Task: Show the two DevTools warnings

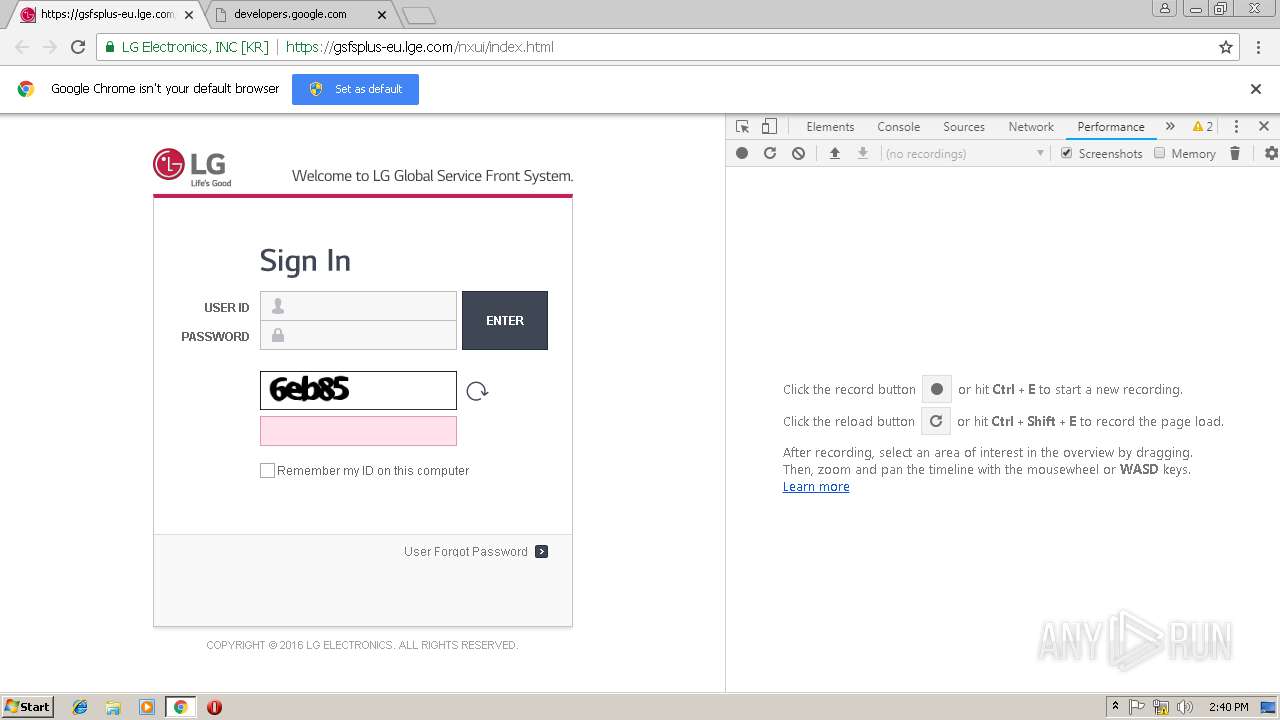Action: (1203, 127)
